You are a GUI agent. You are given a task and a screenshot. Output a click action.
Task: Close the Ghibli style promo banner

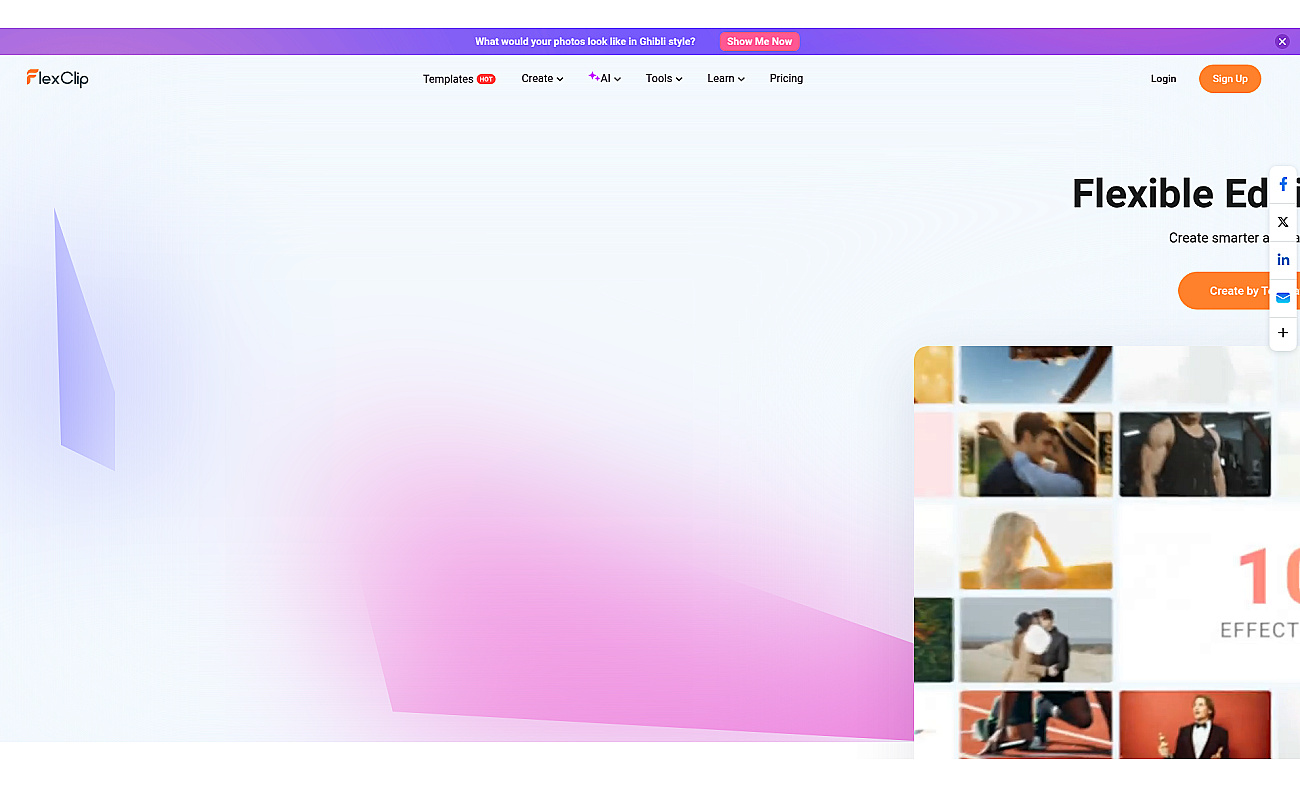pyautogui.click(x=1282, y=41)
